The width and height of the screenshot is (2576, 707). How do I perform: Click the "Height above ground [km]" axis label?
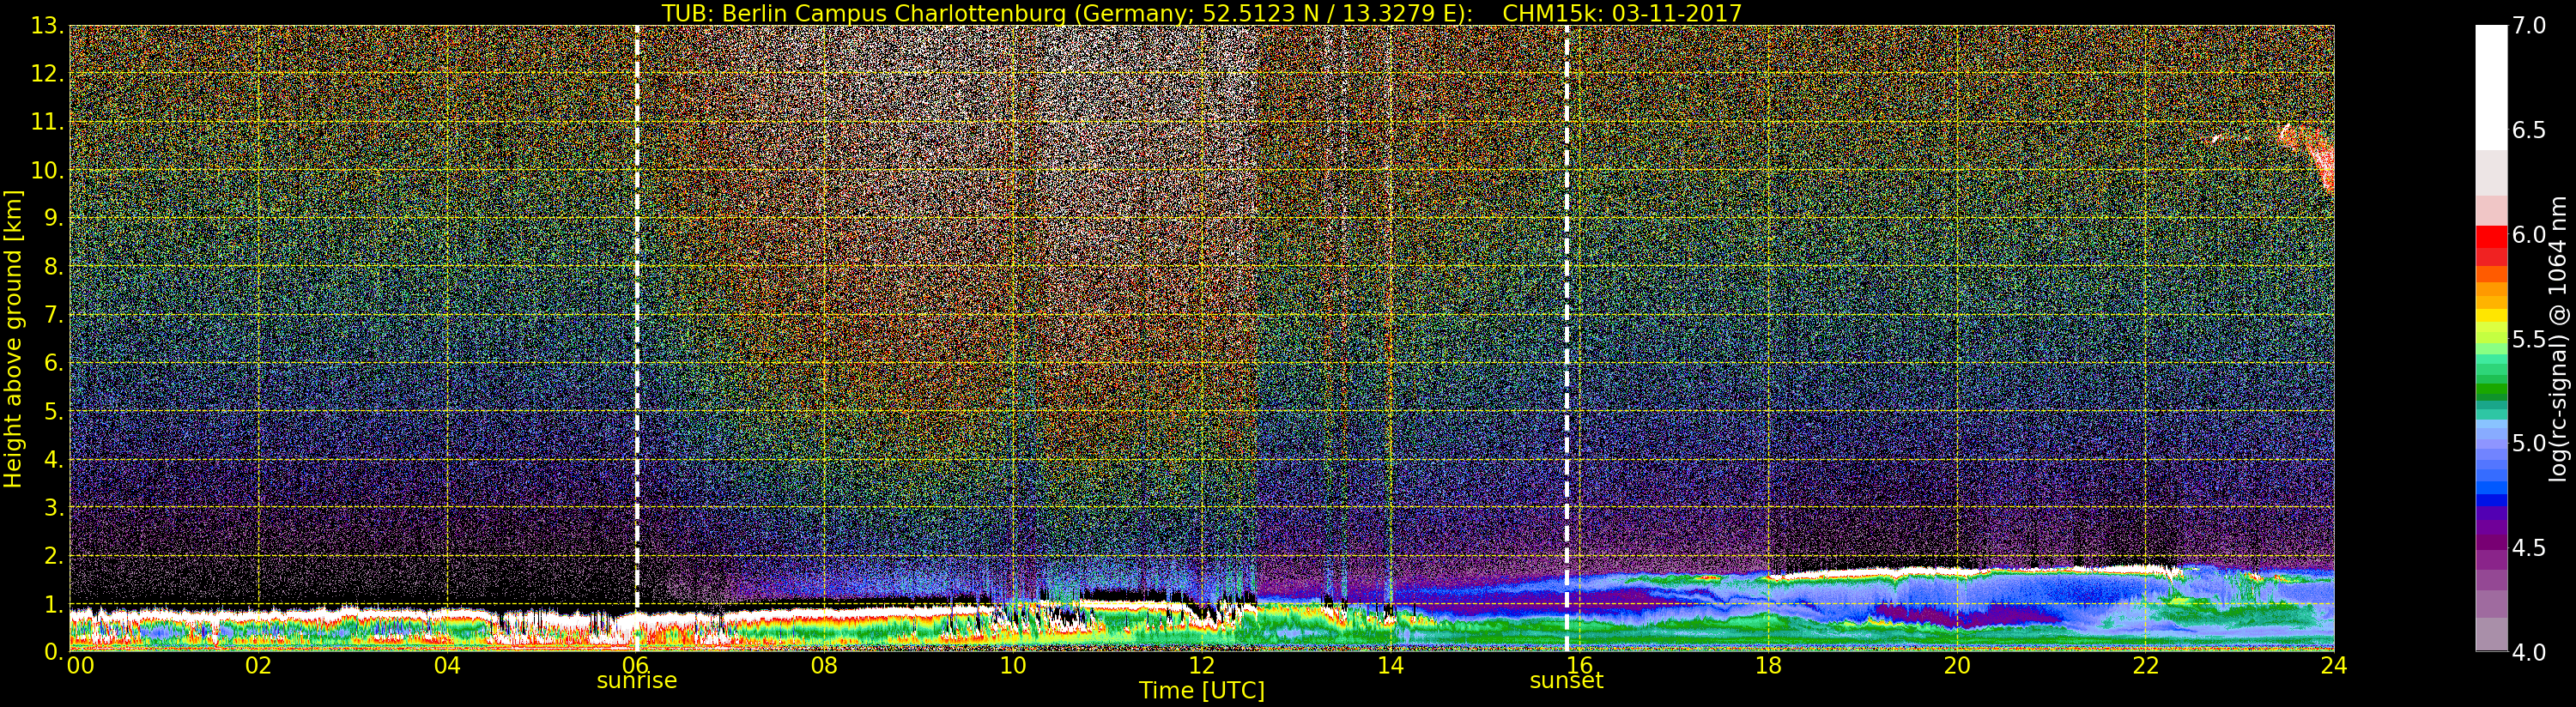(x=13, y=339)
